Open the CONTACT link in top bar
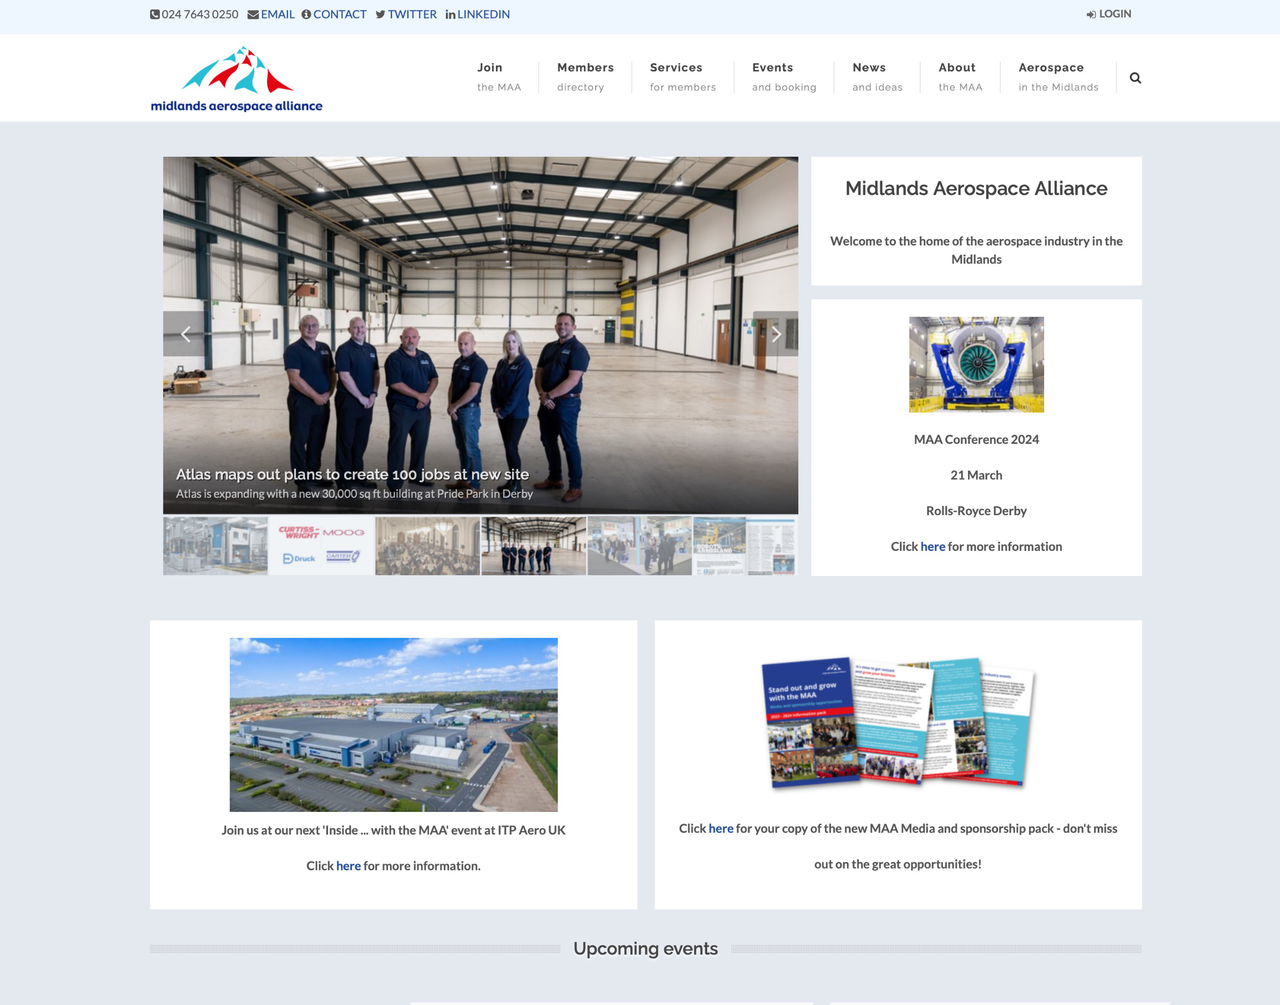This screenshot has width=1280, height=1005. point(340,15)
